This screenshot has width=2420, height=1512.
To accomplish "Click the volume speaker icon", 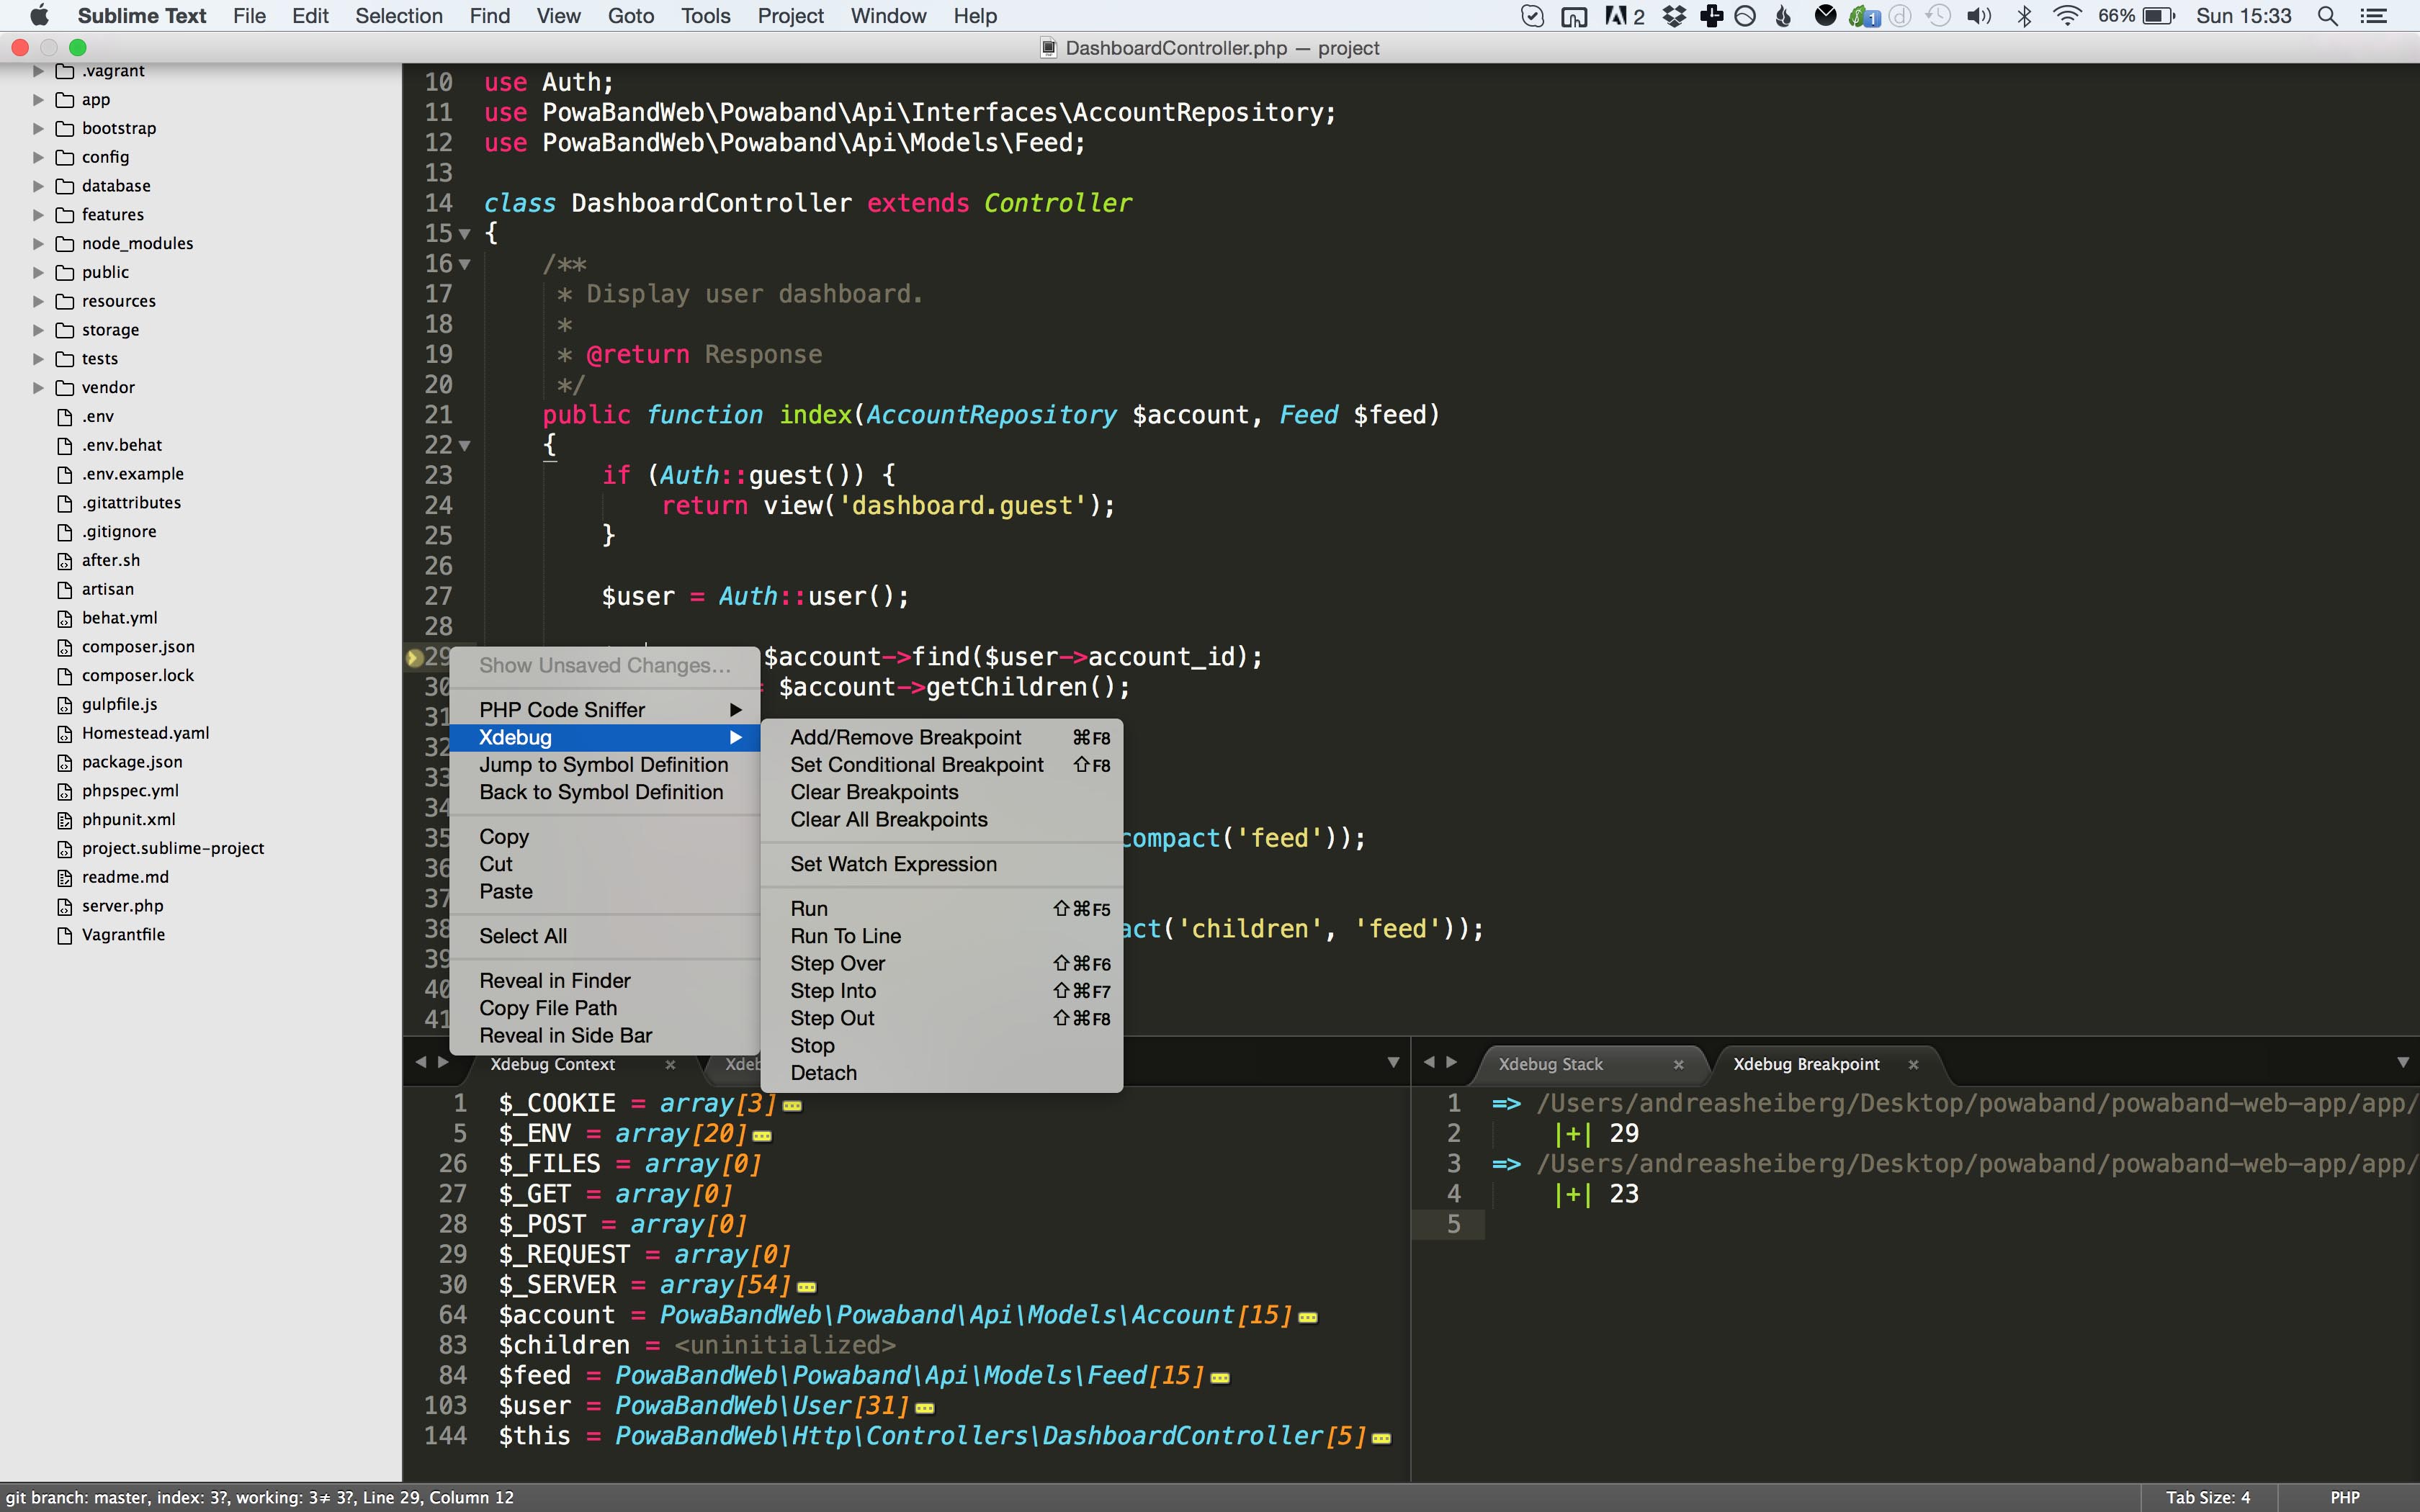I will [x=1979, y=16].
